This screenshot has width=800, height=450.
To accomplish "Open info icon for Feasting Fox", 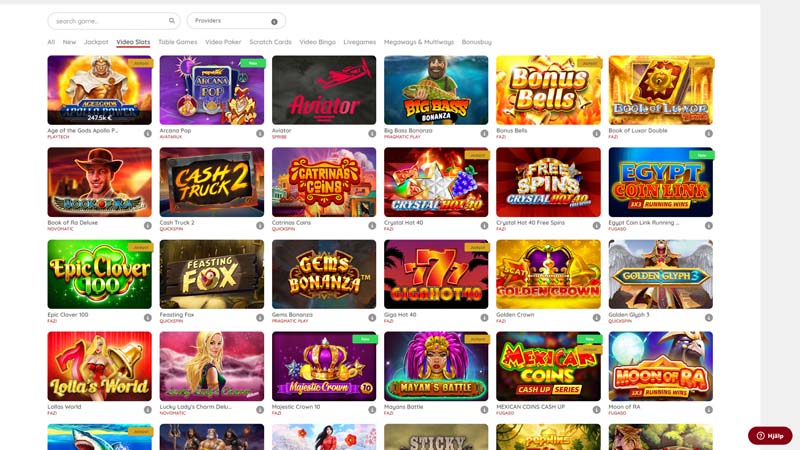I will click(260, 317).
